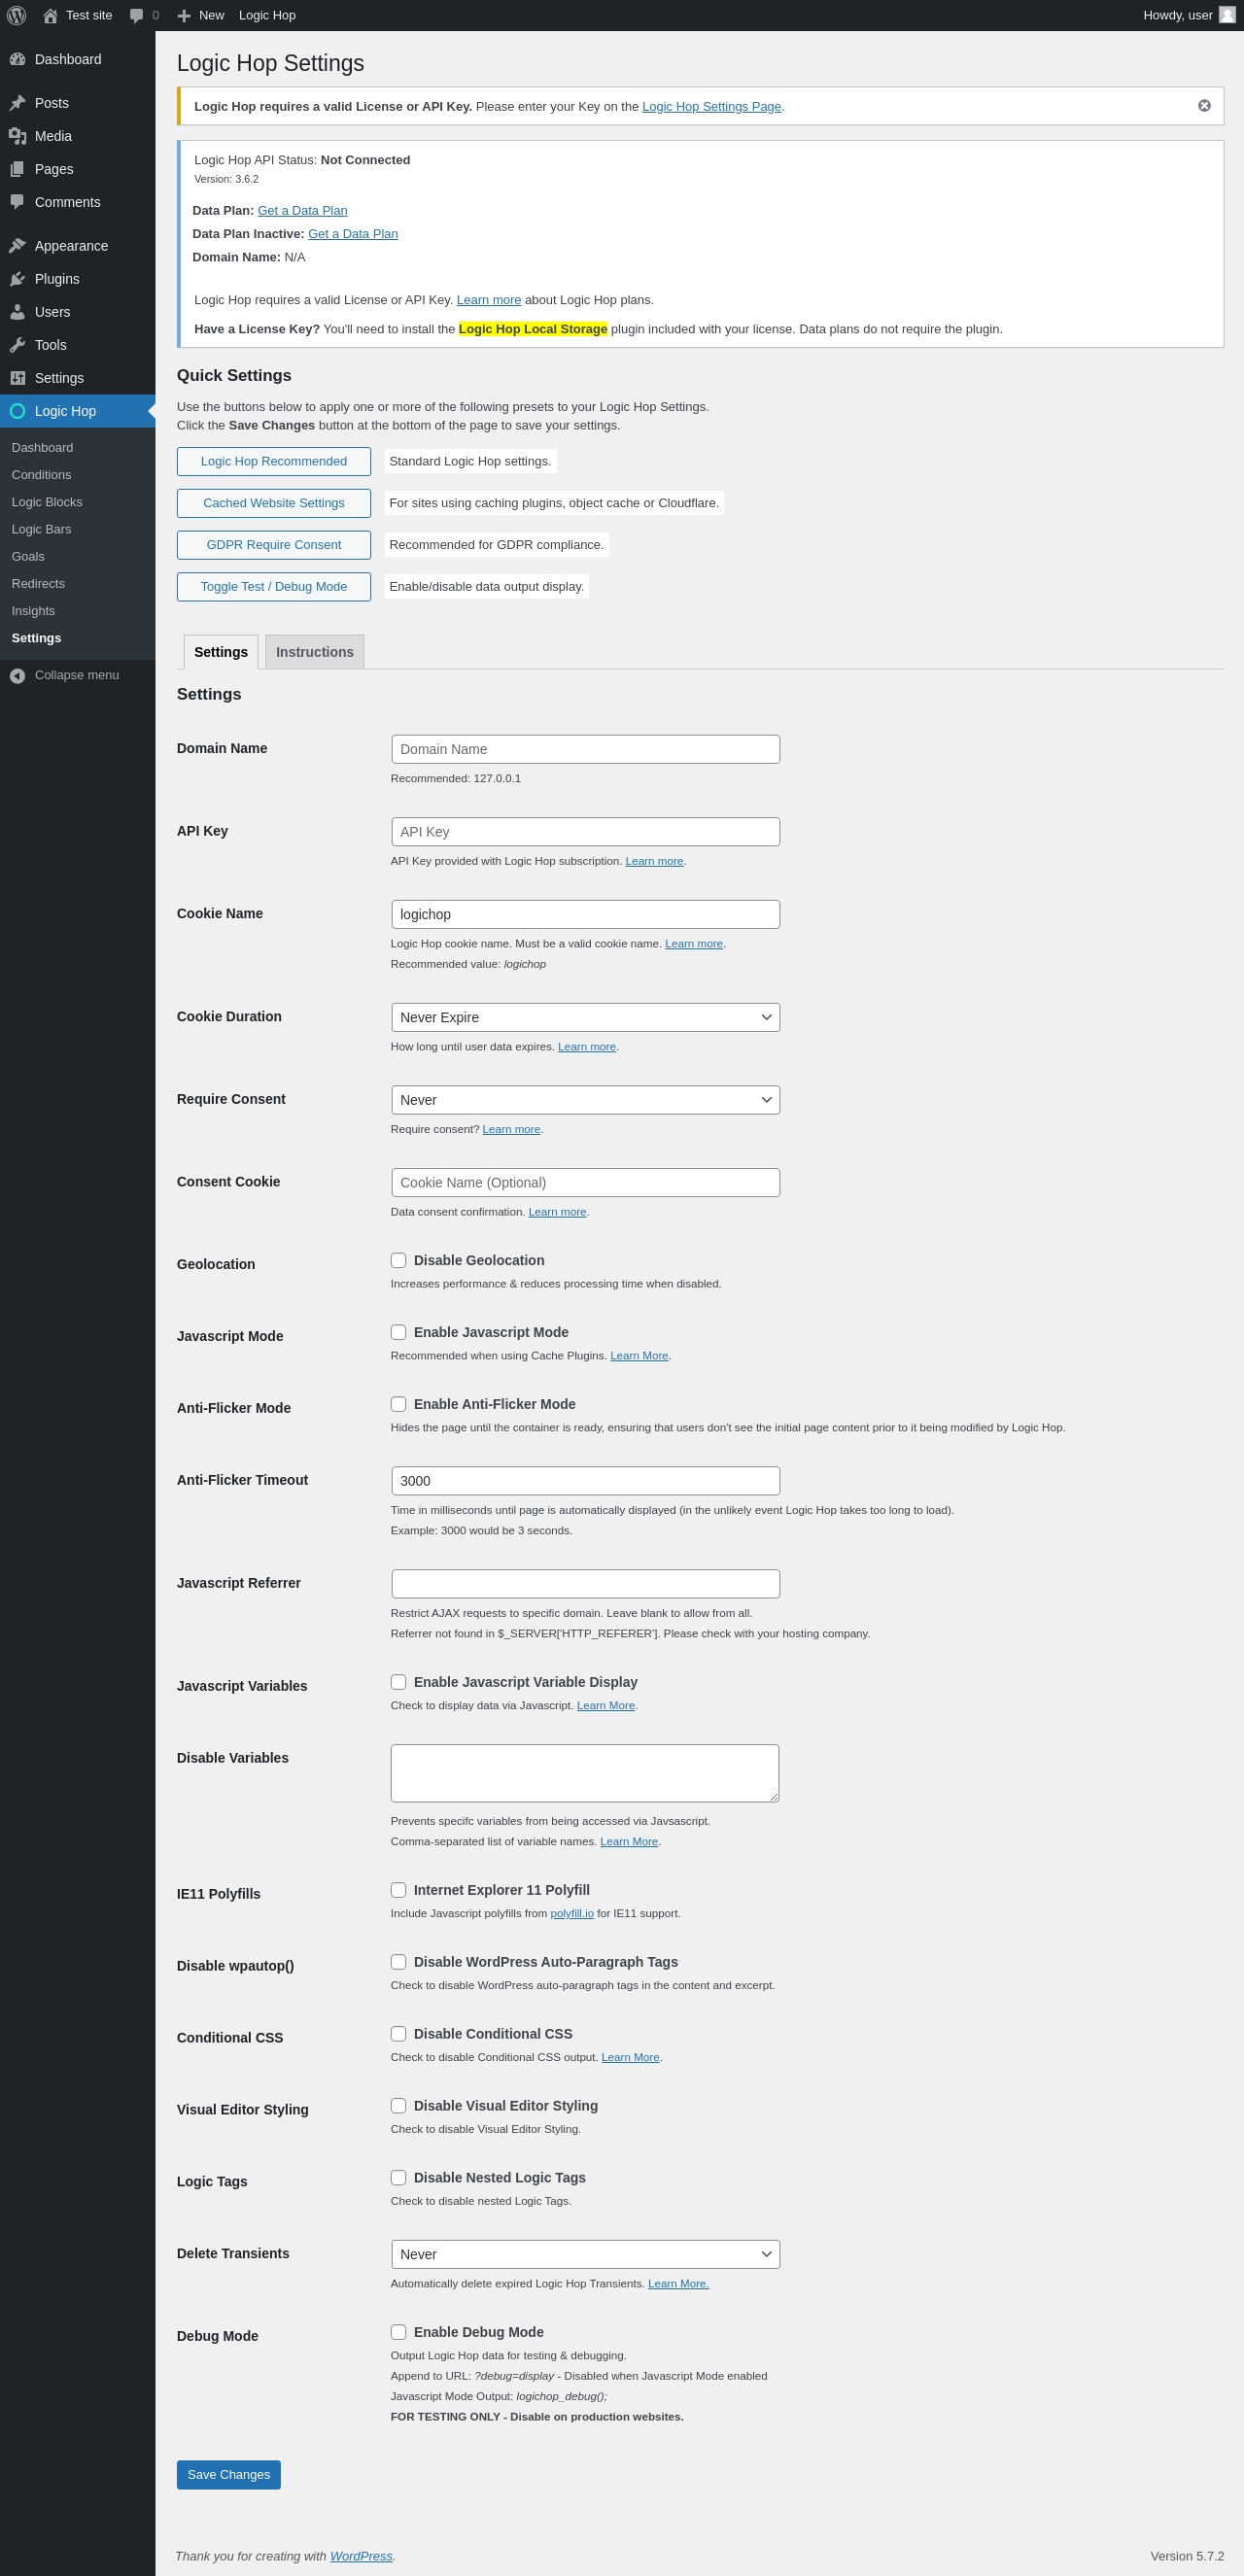Open the Delete Transients dropdown
The width and height of the screenshot is (1244, 2576).
click(585, 2254)
